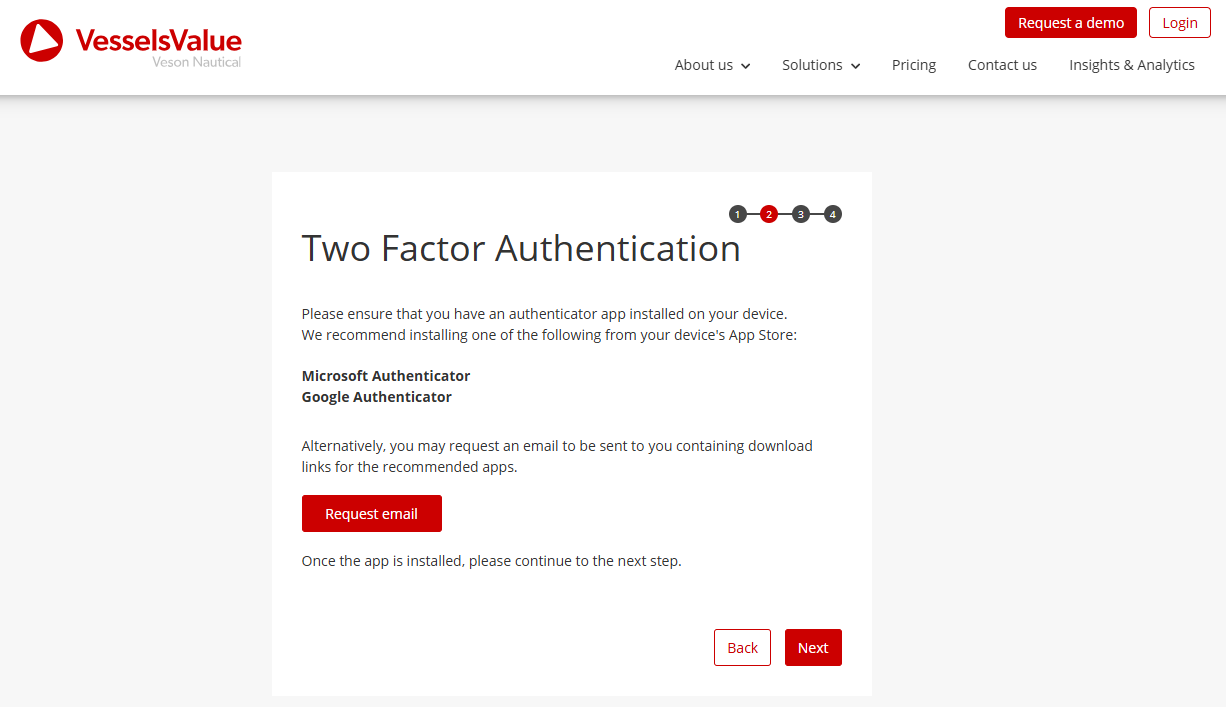Open the About us menu label
This screenshot has width=1226, height=707.
pos(703,65)
